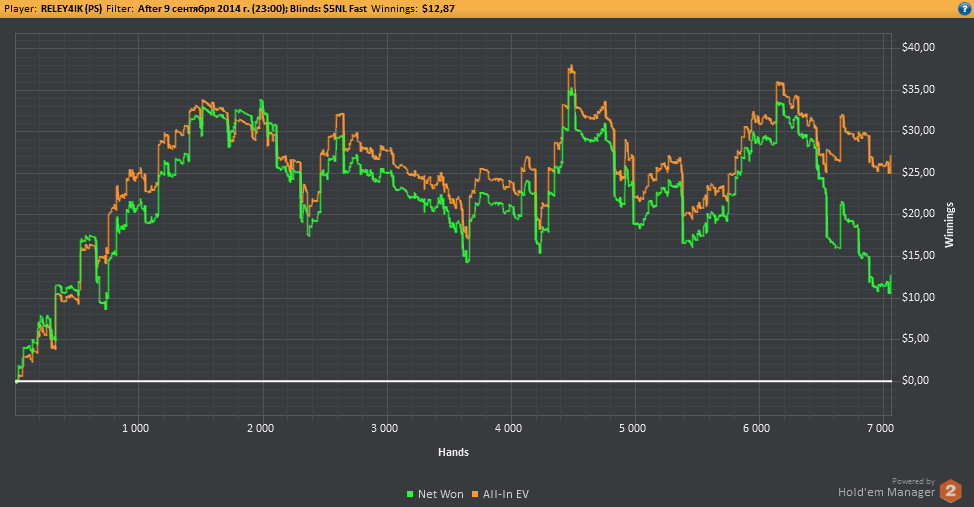Click the Blinds $5NL Fast filter text
Image resolution: width=974 pixels, height=507 pixels.
(x=328, y=9)
